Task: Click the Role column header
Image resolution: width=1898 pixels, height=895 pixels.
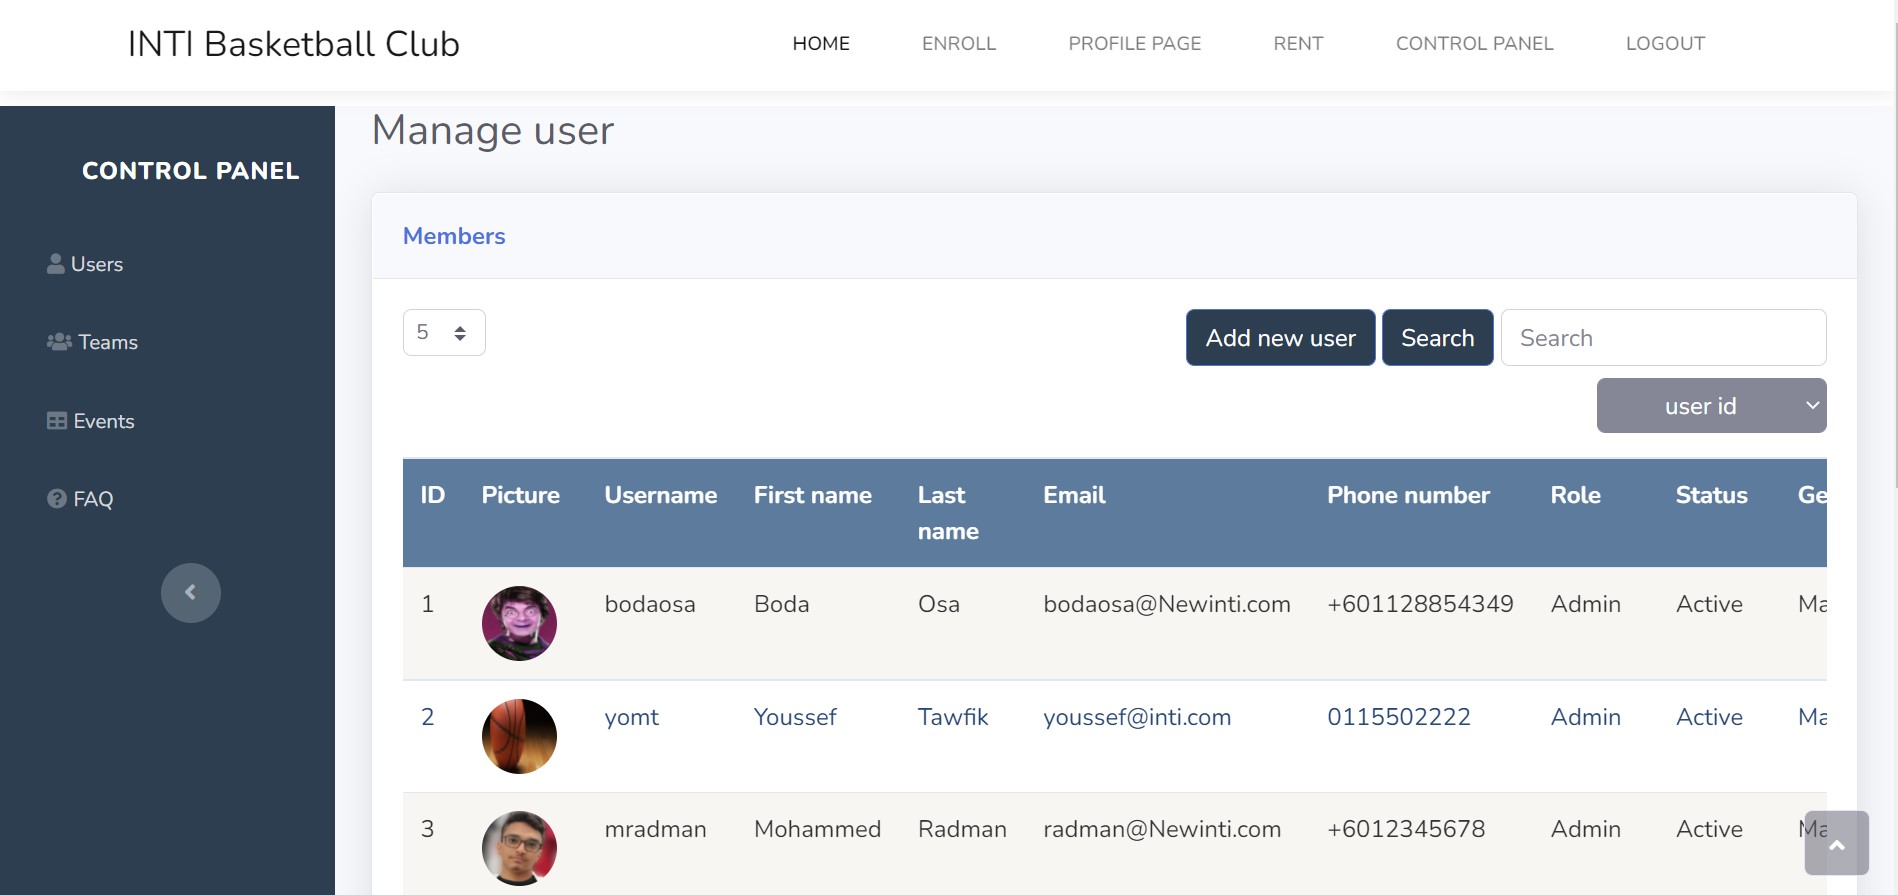Action: tap(1575, 495)
